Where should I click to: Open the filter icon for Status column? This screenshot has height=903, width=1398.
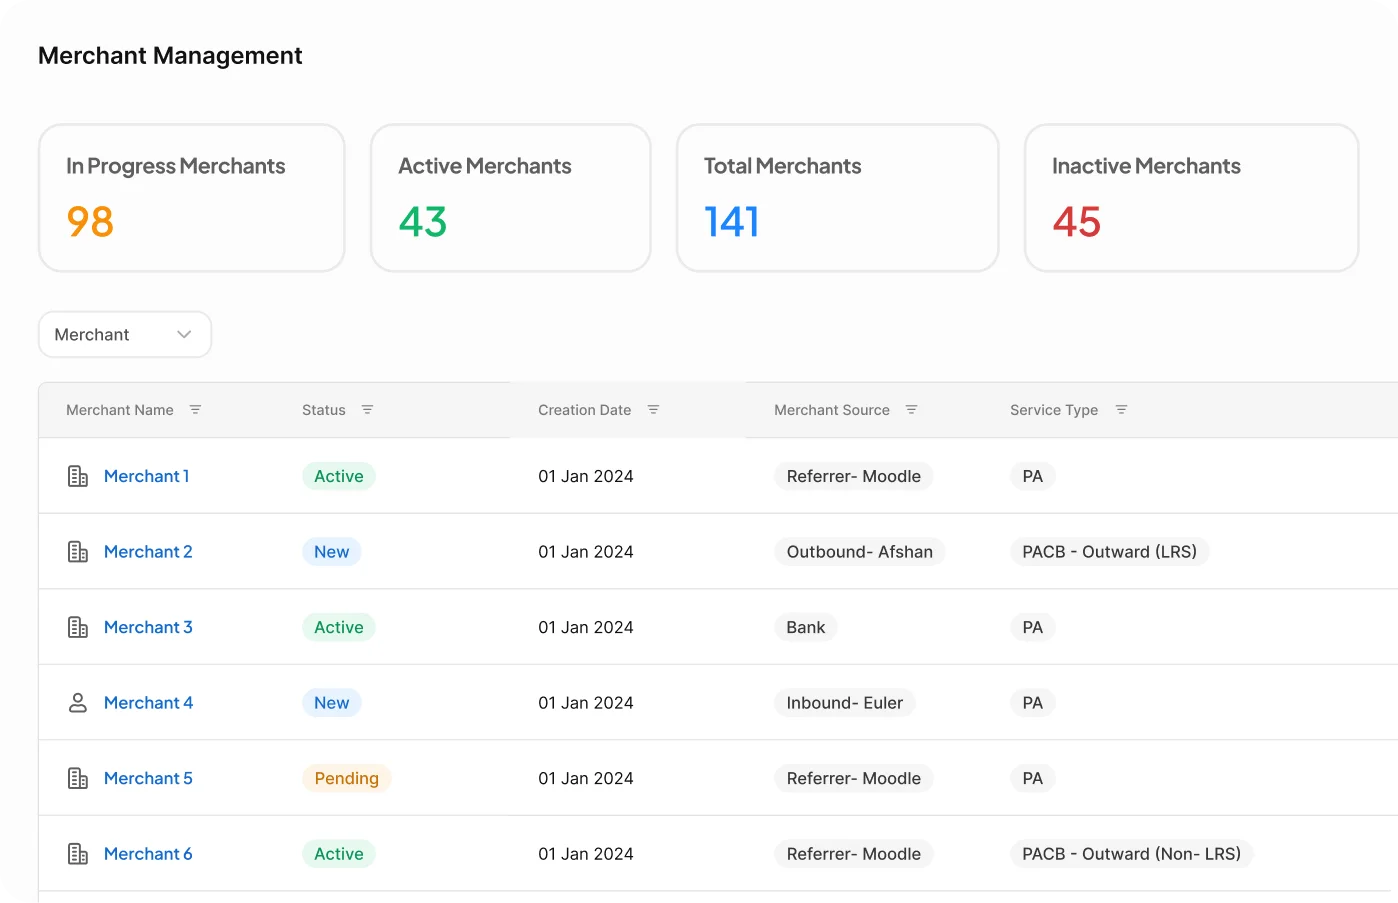point(367,410)
